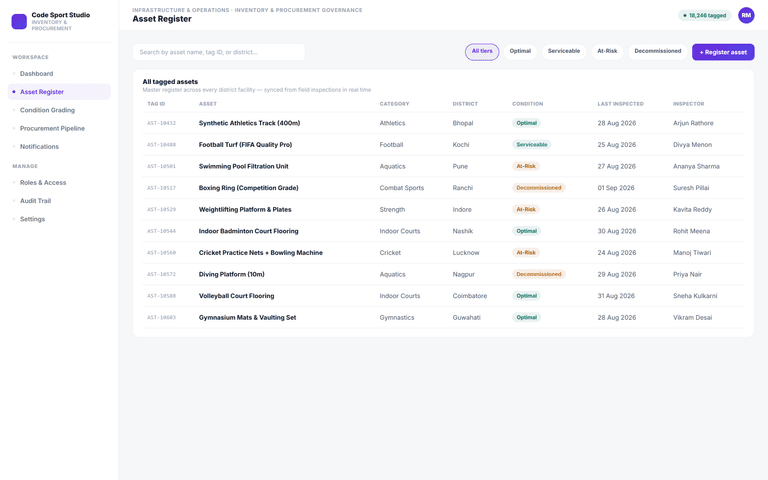Screen dimensions: 768x480
Task: Click the Guwahati district cell
Action: tap(466, 317)
